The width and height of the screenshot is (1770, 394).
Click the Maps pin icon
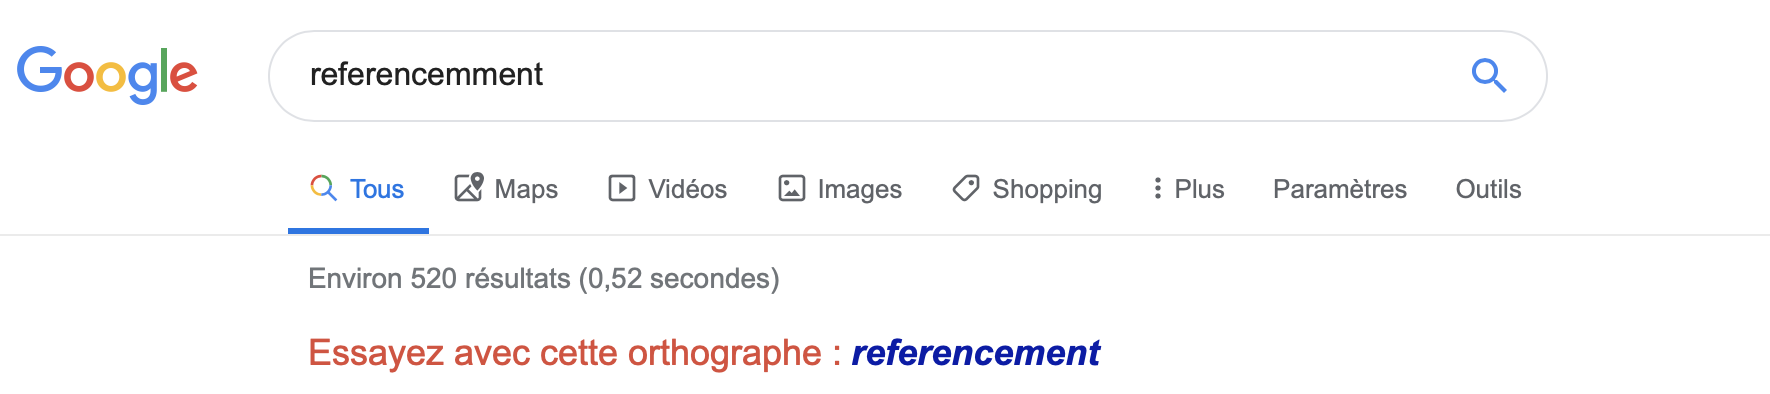point(469,187)
